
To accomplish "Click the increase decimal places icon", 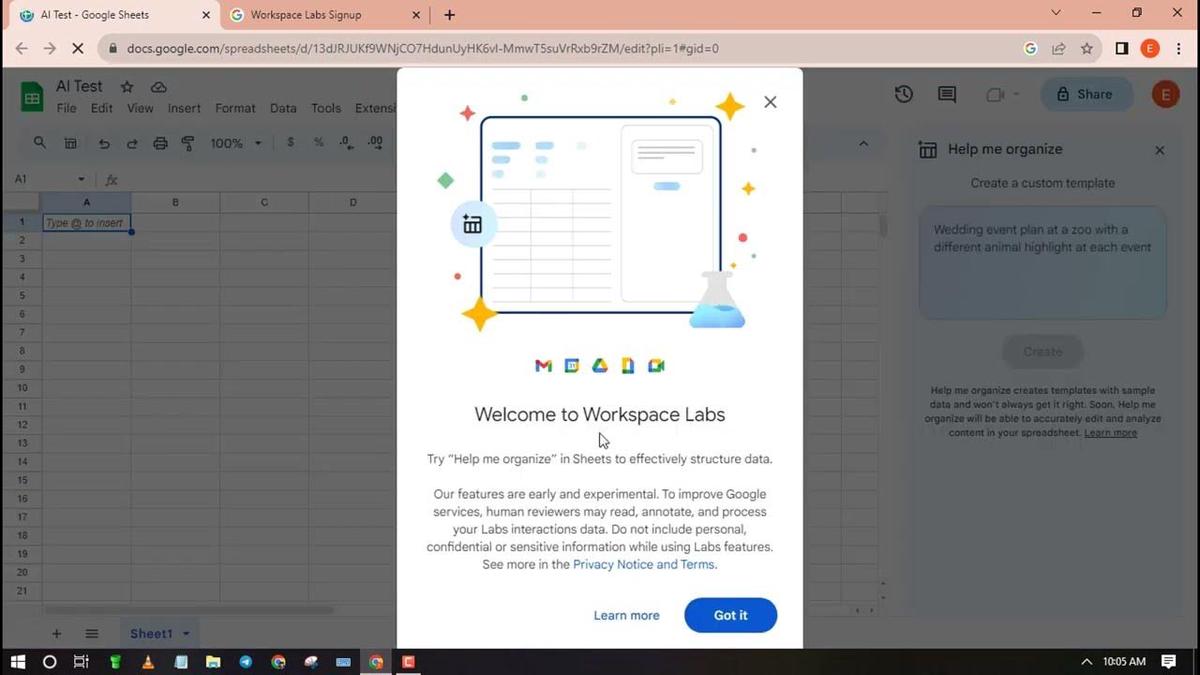I will pyautogui.click(x=375, y=142).
